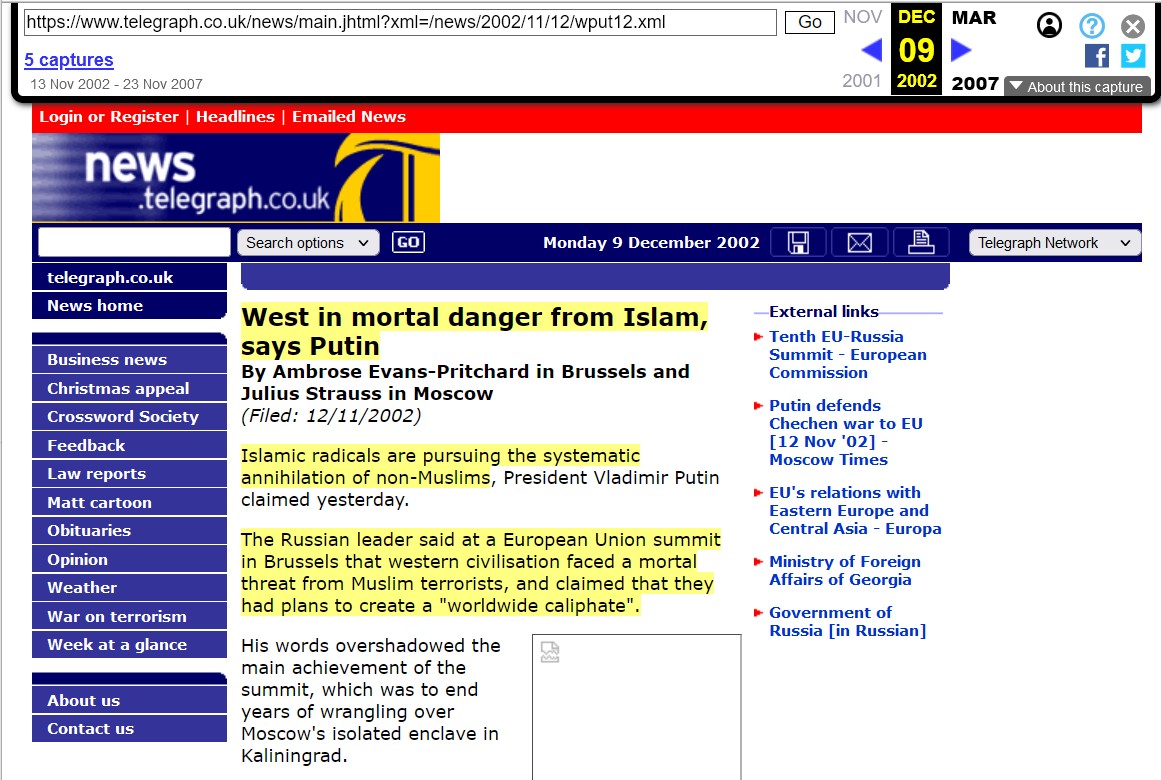Open Business news sidebar section

tap(129, 359)
